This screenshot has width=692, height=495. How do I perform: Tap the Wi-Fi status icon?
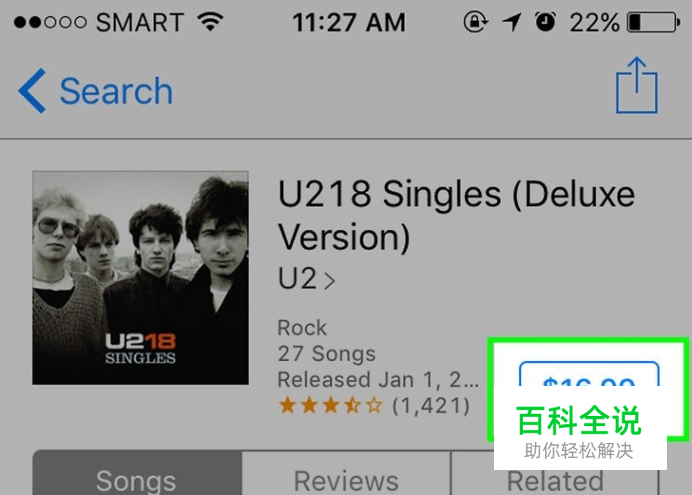tap(211, 22)
